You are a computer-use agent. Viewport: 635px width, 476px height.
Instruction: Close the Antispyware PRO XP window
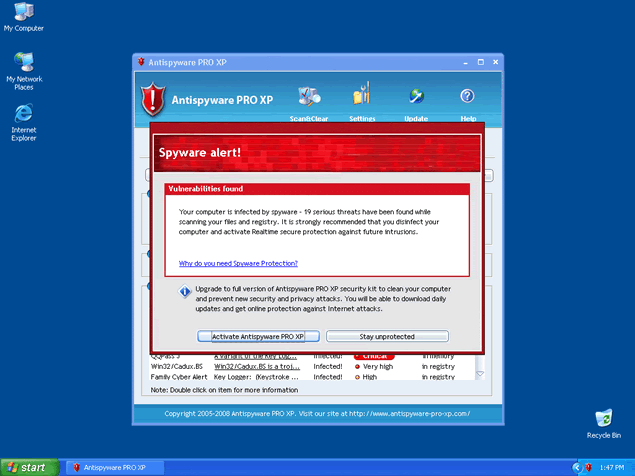point(494,62)
